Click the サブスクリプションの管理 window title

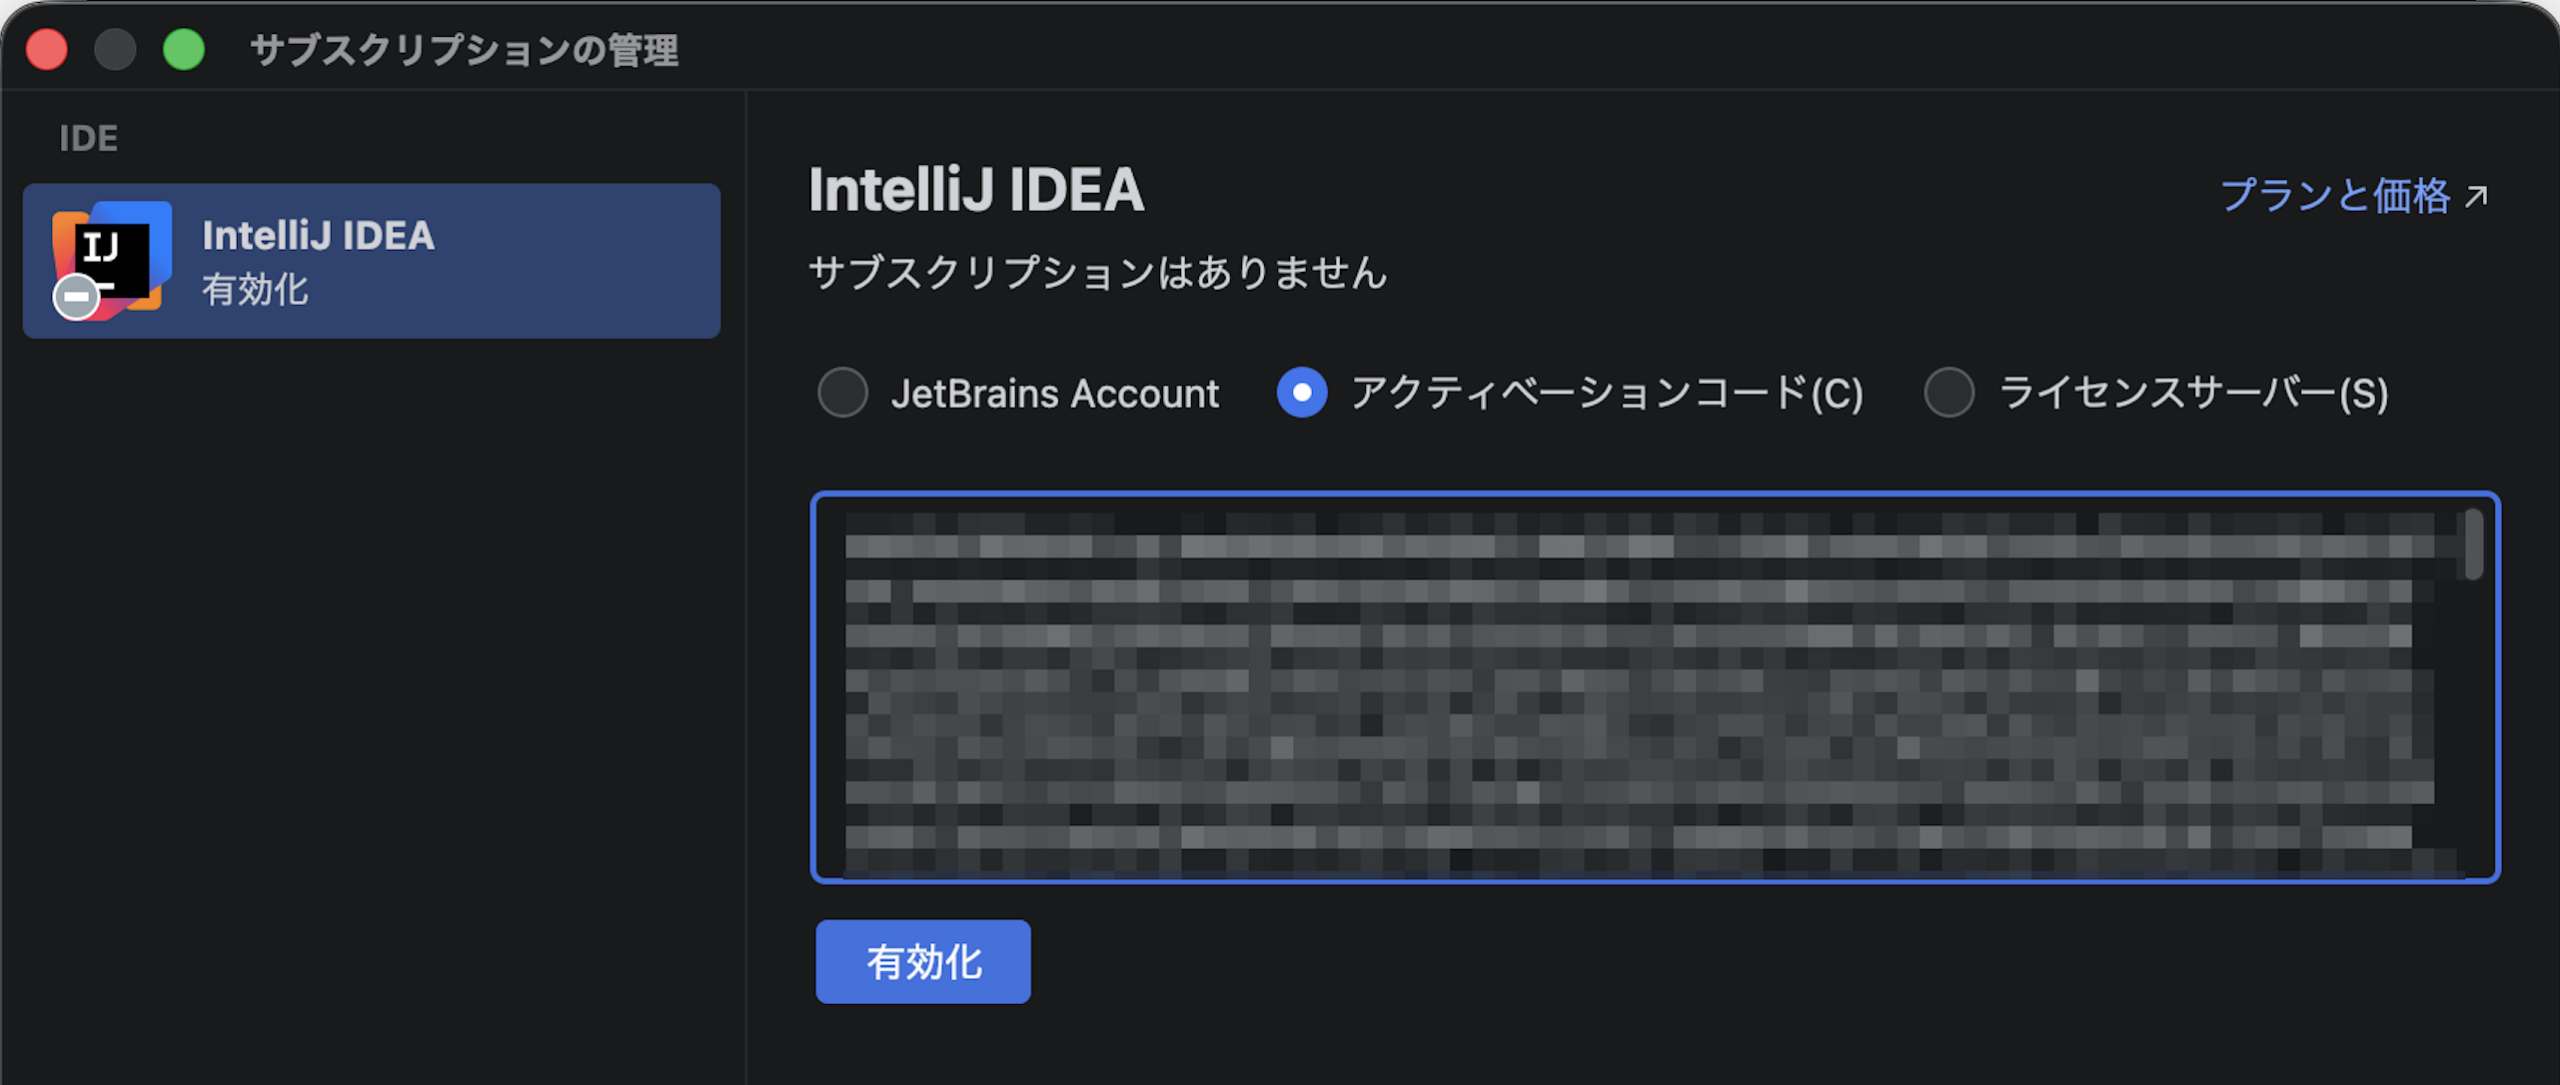[464, 51]
